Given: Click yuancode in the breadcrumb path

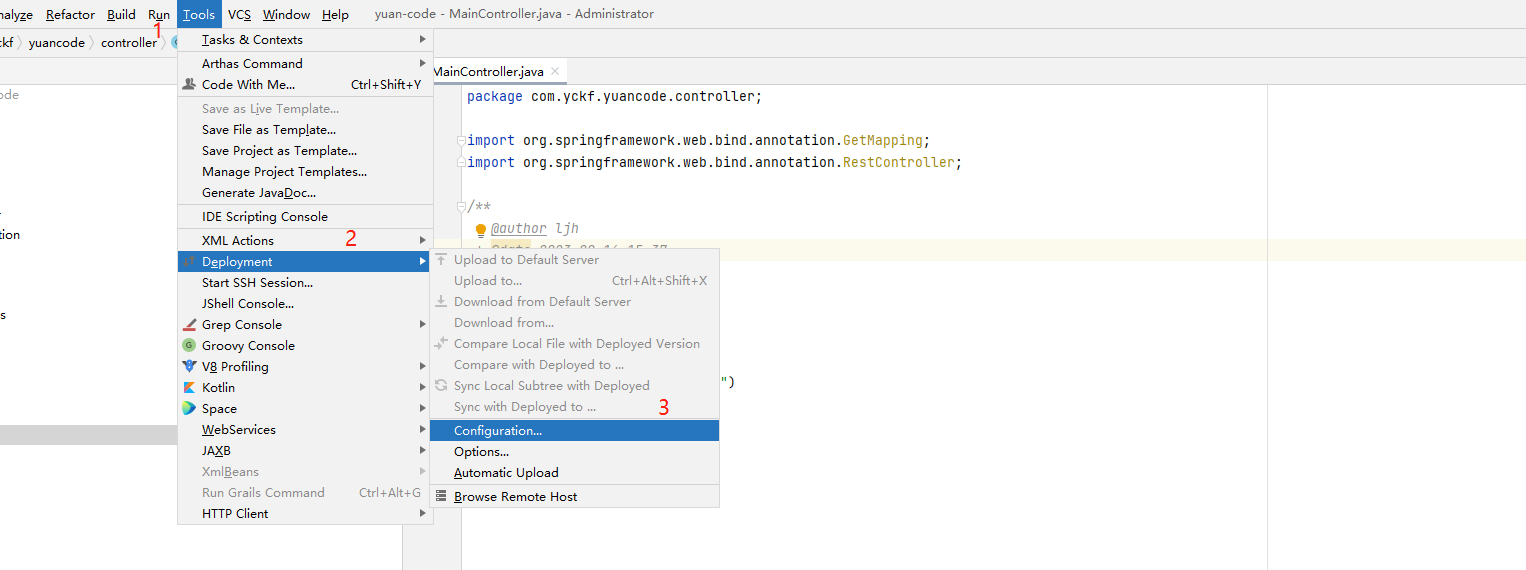Looking at the screenshot, I should [56, 43].
